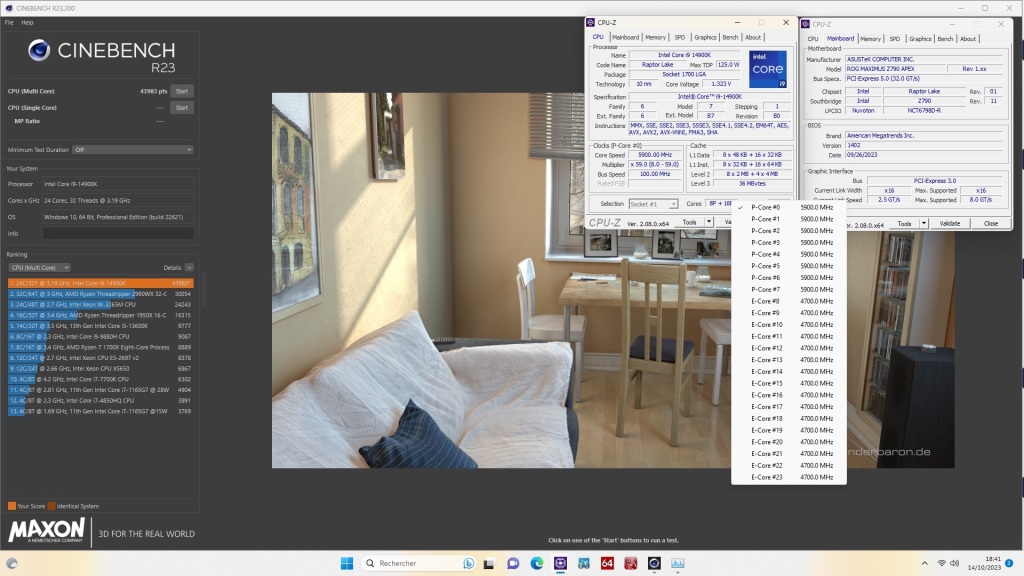The image size is (1024, 576).
Task: Click the Cinebench R23 logo icon
Action: (39, 50)
